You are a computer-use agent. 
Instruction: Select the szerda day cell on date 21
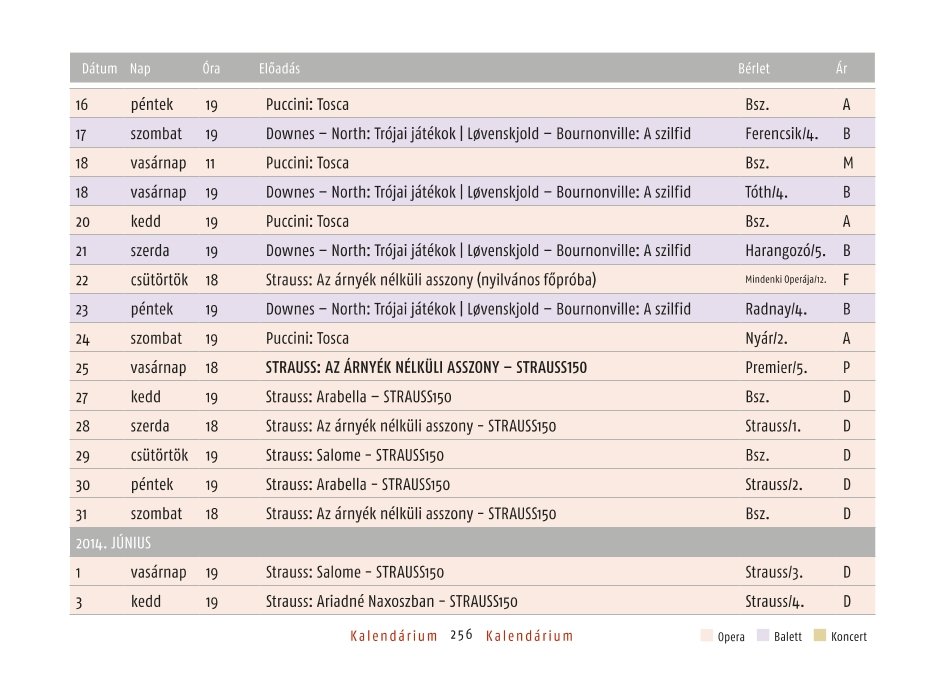coord(150,251)
